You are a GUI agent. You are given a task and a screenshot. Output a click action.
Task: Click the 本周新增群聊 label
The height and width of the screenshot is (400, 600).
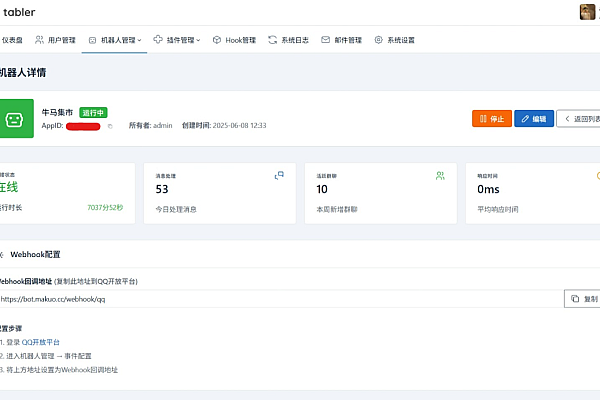(337, 209)
